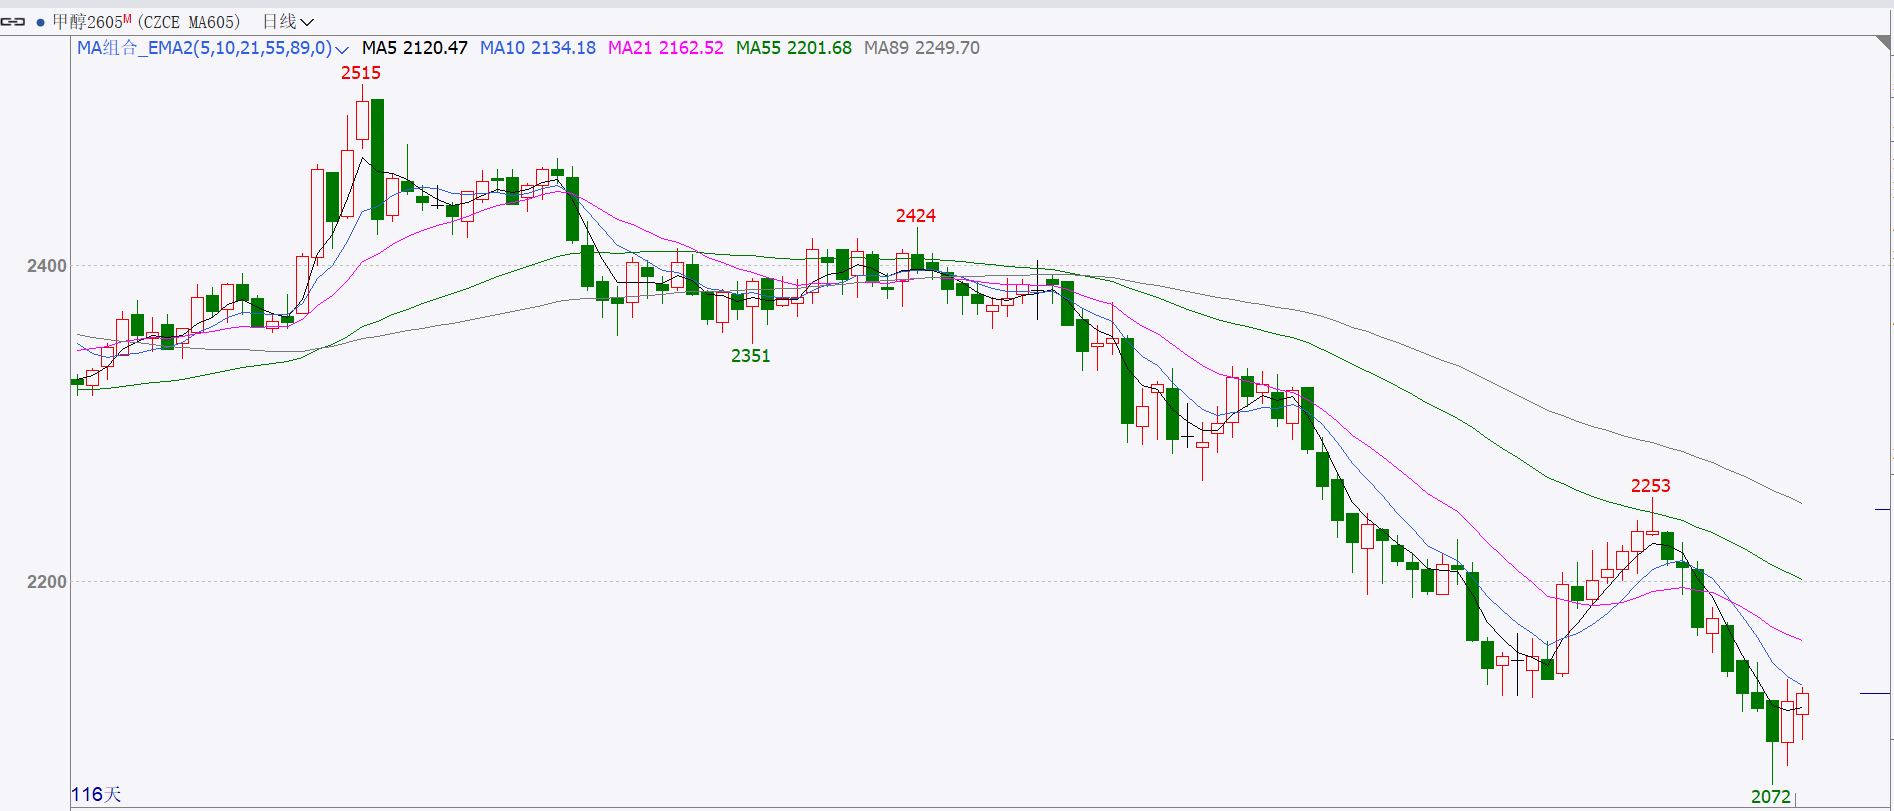The width and height of the screenshot is (1894, 811).
Task: Select the magenta MA21 2162.52 legend label
Action: [665, 48]
